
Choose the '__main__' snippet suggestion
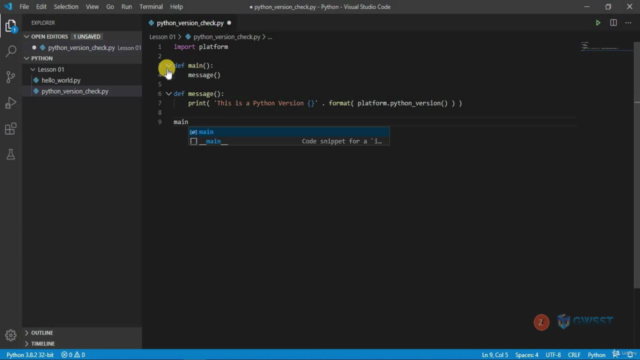click(289, 141)
